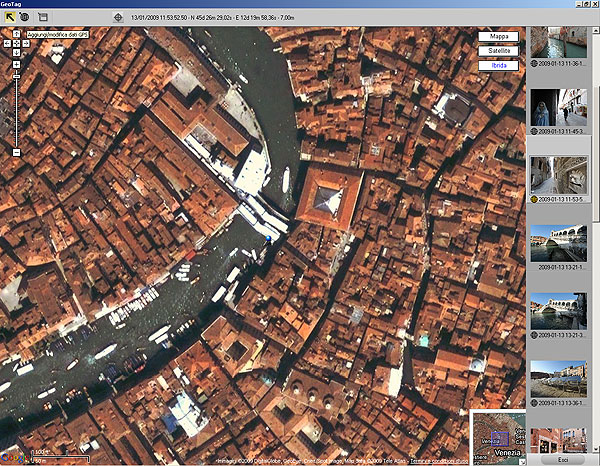This screenshot has width=600, height=466.
Task: Open the Termini e condizioni link
Action: [439, 461]
